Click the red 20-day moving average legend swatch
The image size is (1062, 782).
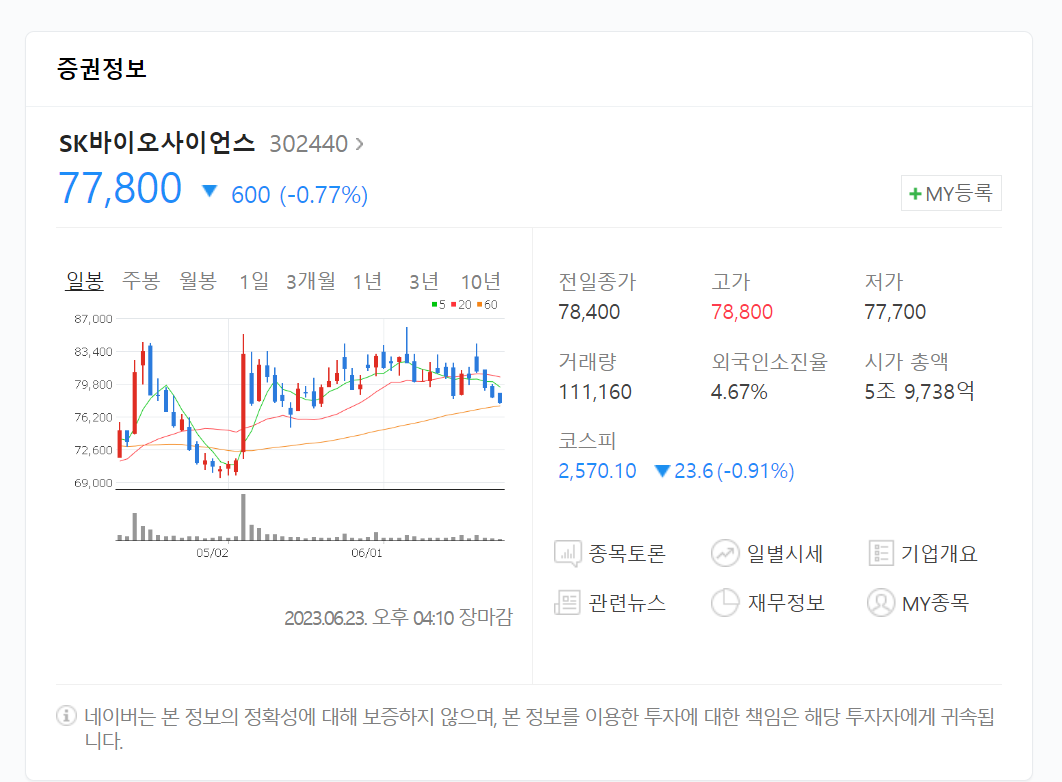tap(453, 305)
